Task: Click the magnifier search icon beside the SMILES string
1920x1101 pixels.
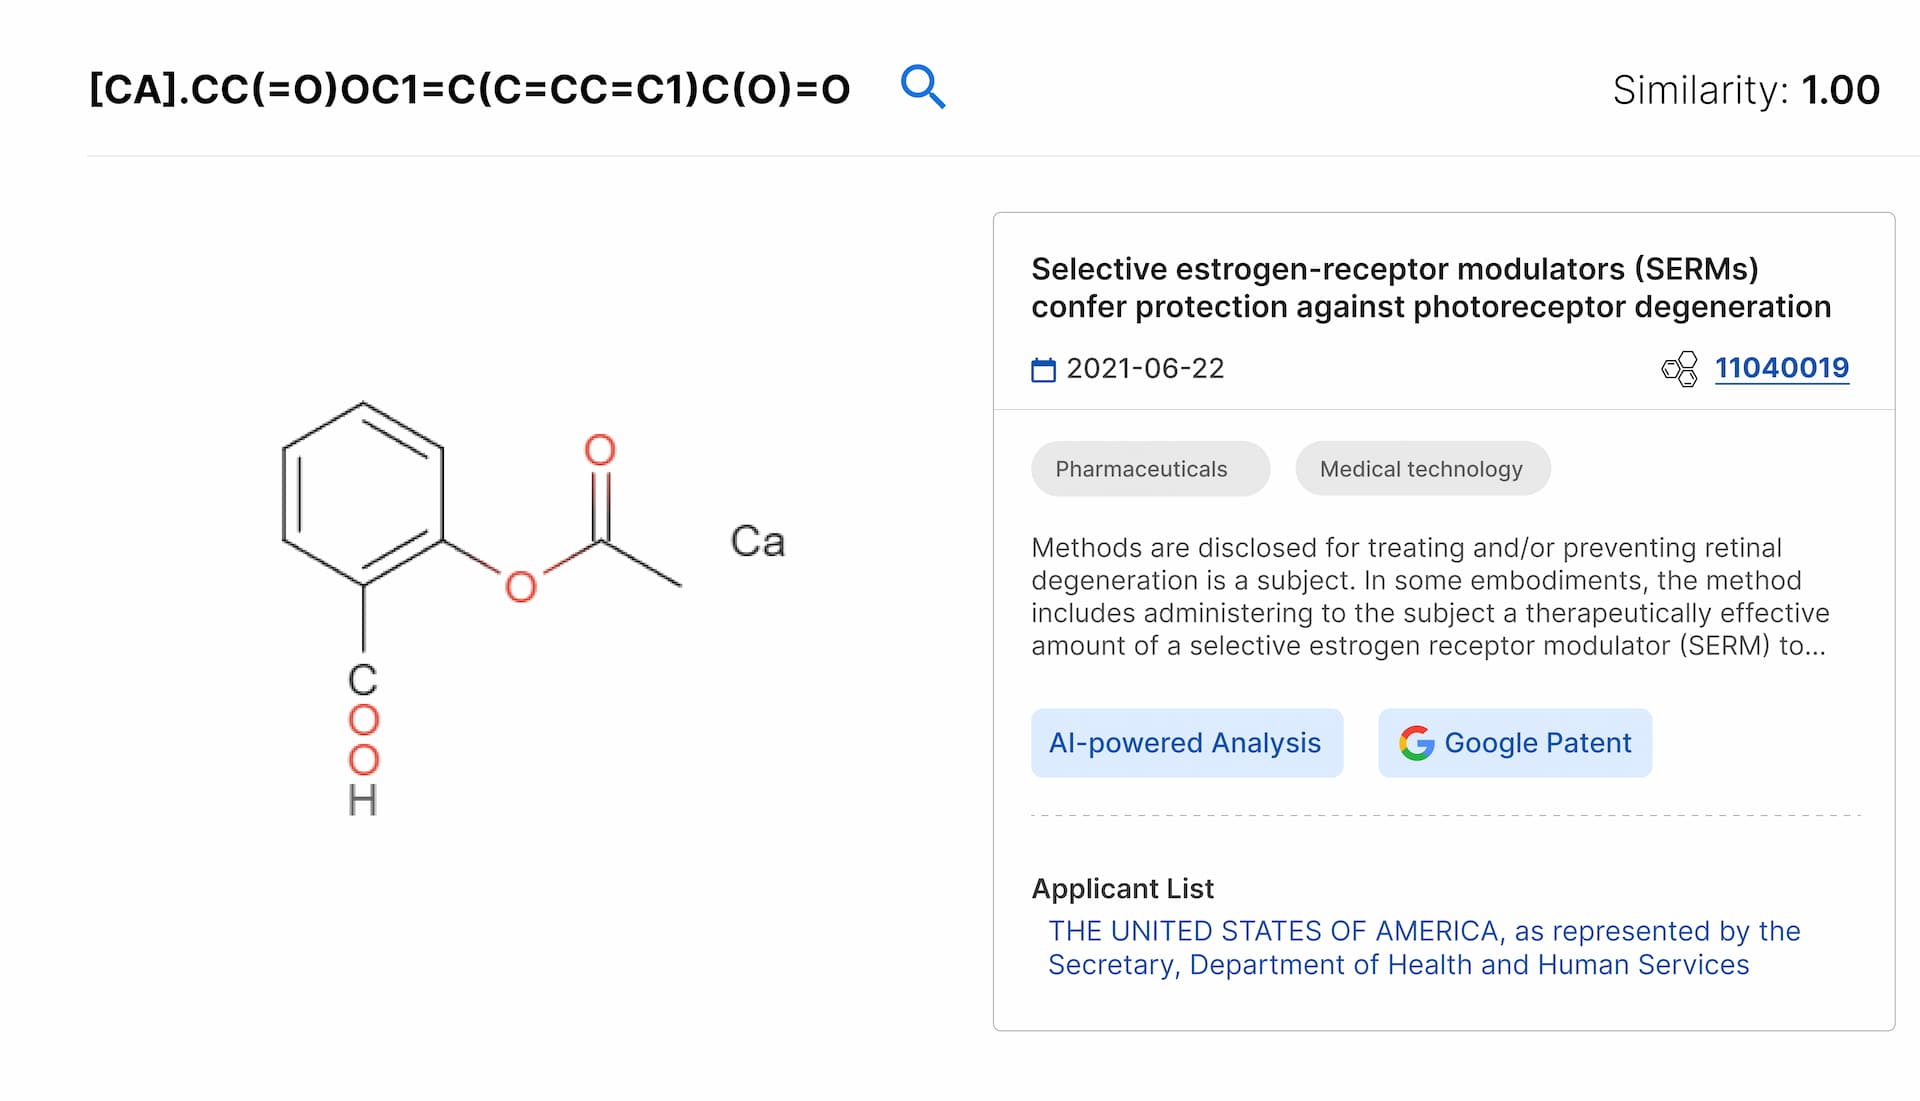Action: click(x=922, y=87)
